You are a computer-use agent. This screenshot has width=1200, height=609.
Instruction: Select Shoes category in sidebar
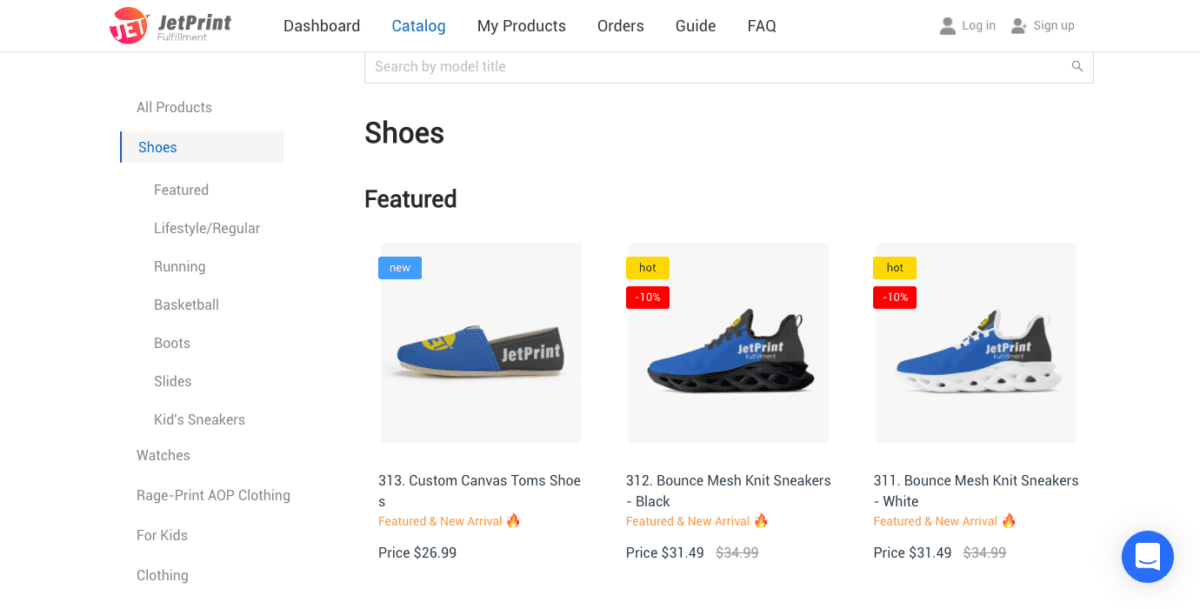coord(158,147)
